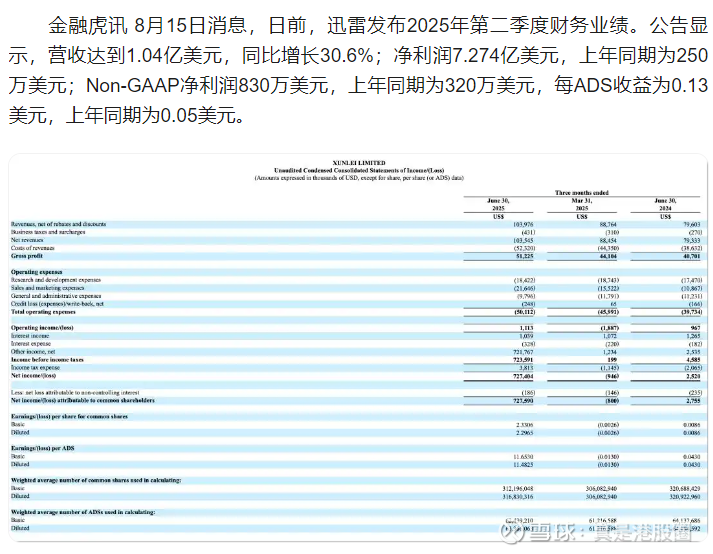Image resolution: width=713 pixels, height=554 pixels.
Task: Click the basic common shares value 312,196,048
Action: 518,489
